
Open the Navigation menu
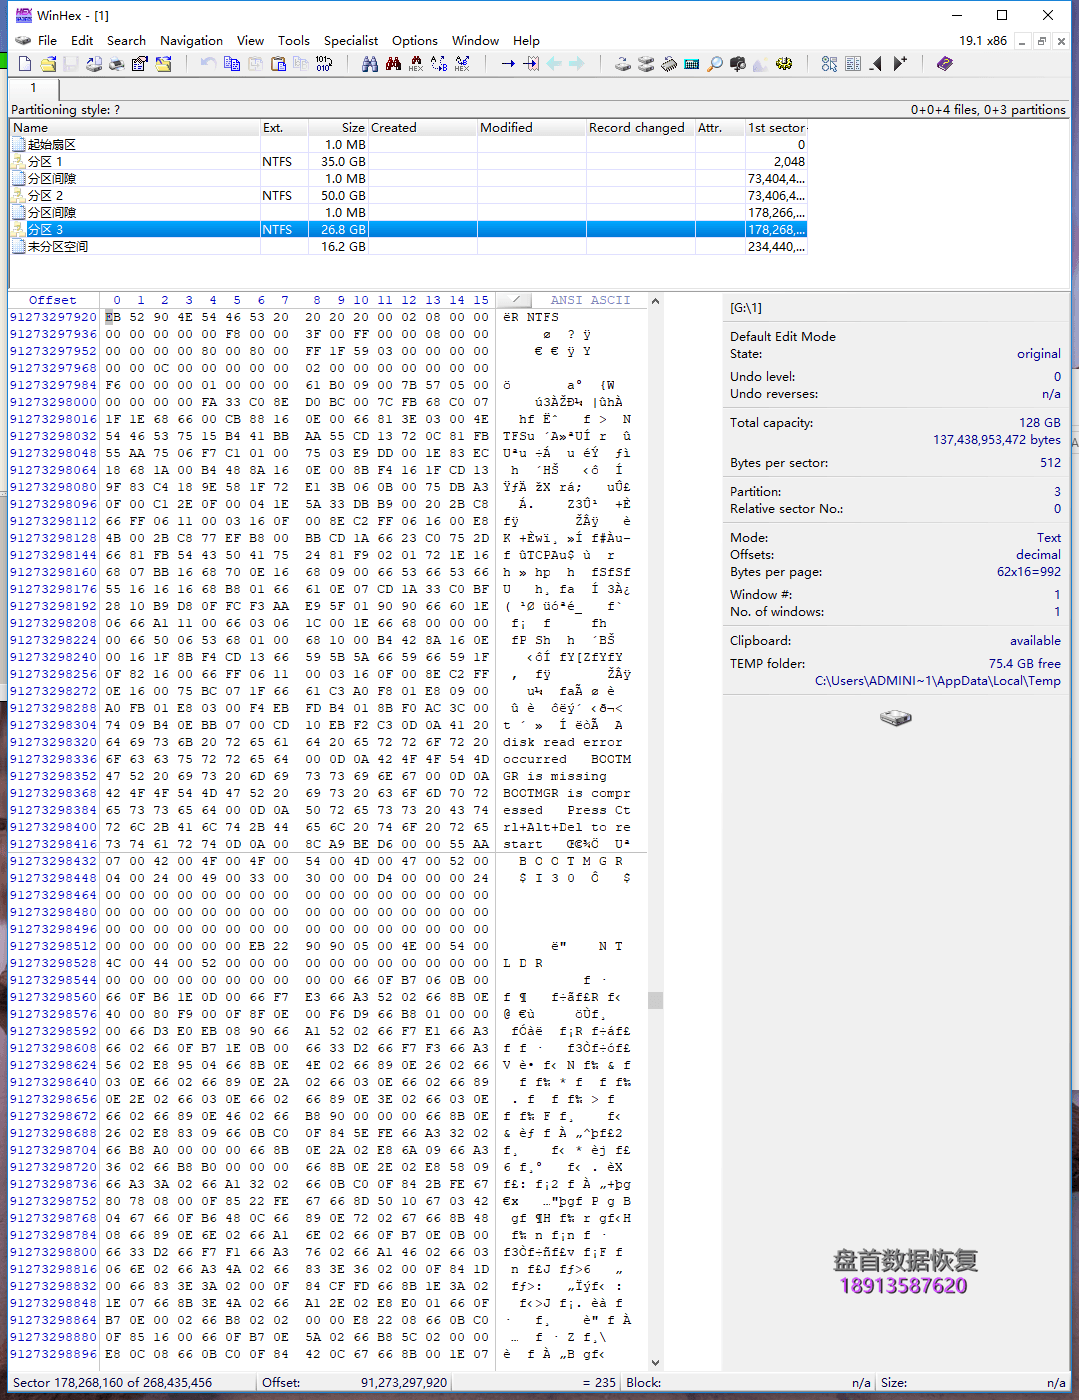coord(191,41)
